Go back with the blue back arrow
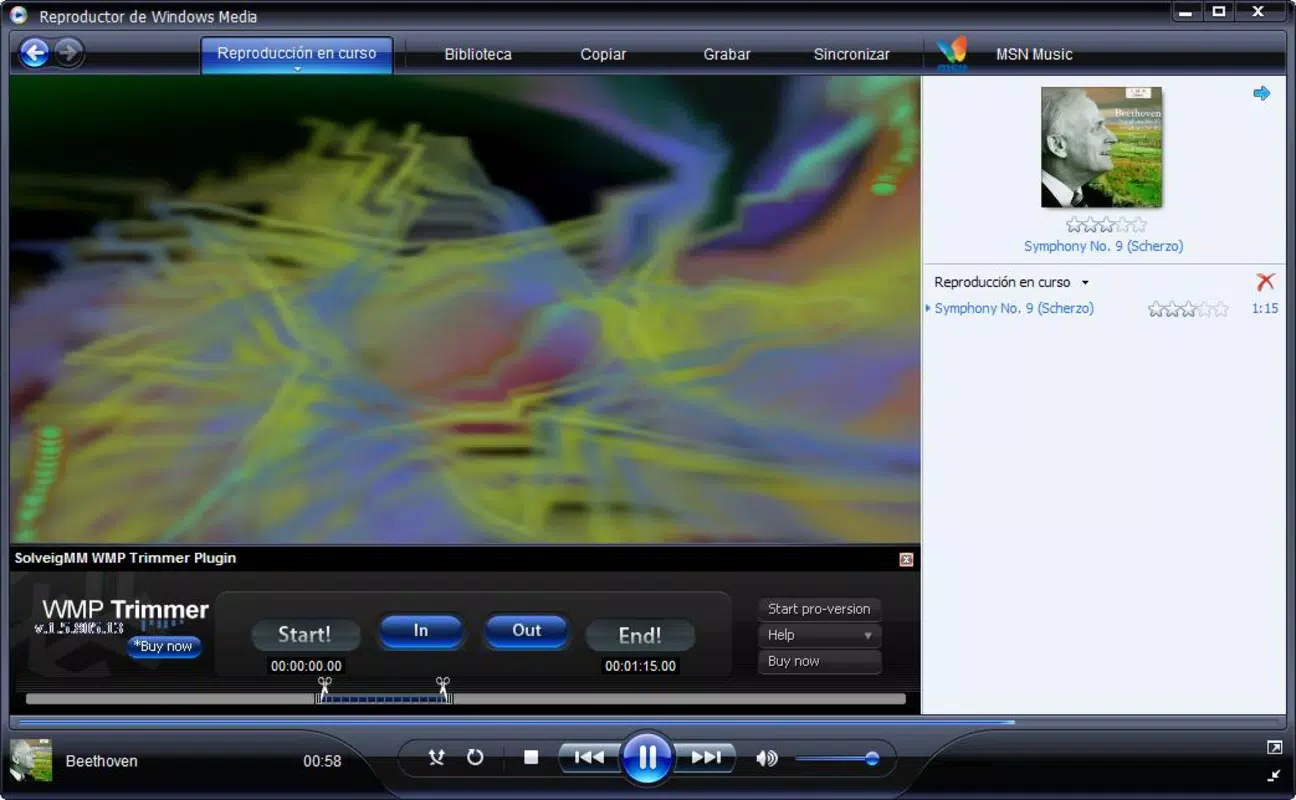The width and height of the screenshot is (1296, 800). [34, 53]
